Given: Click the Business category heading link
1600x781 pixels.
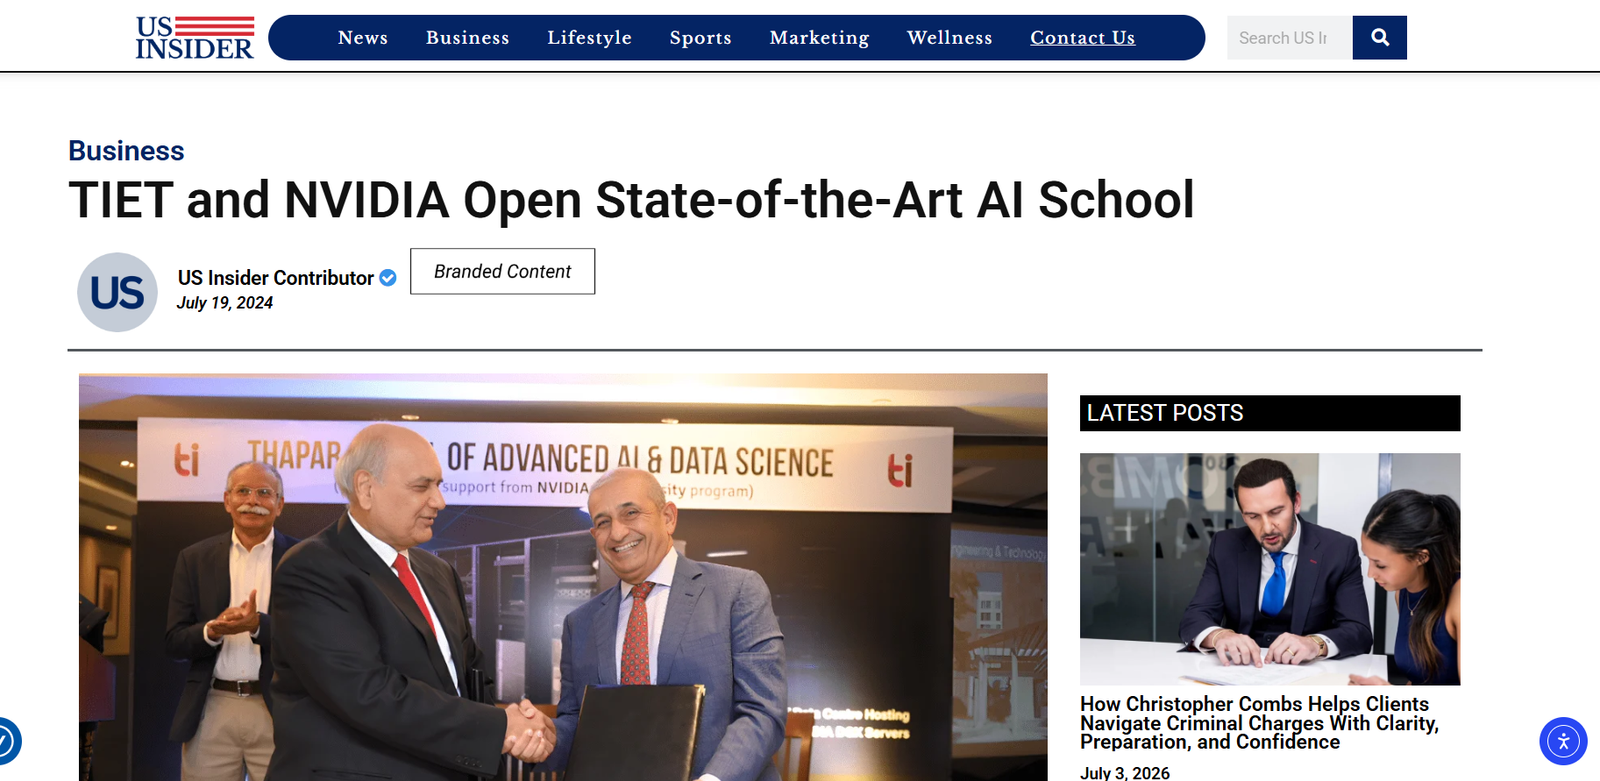Looking at the screenshot, I should 126,151.
